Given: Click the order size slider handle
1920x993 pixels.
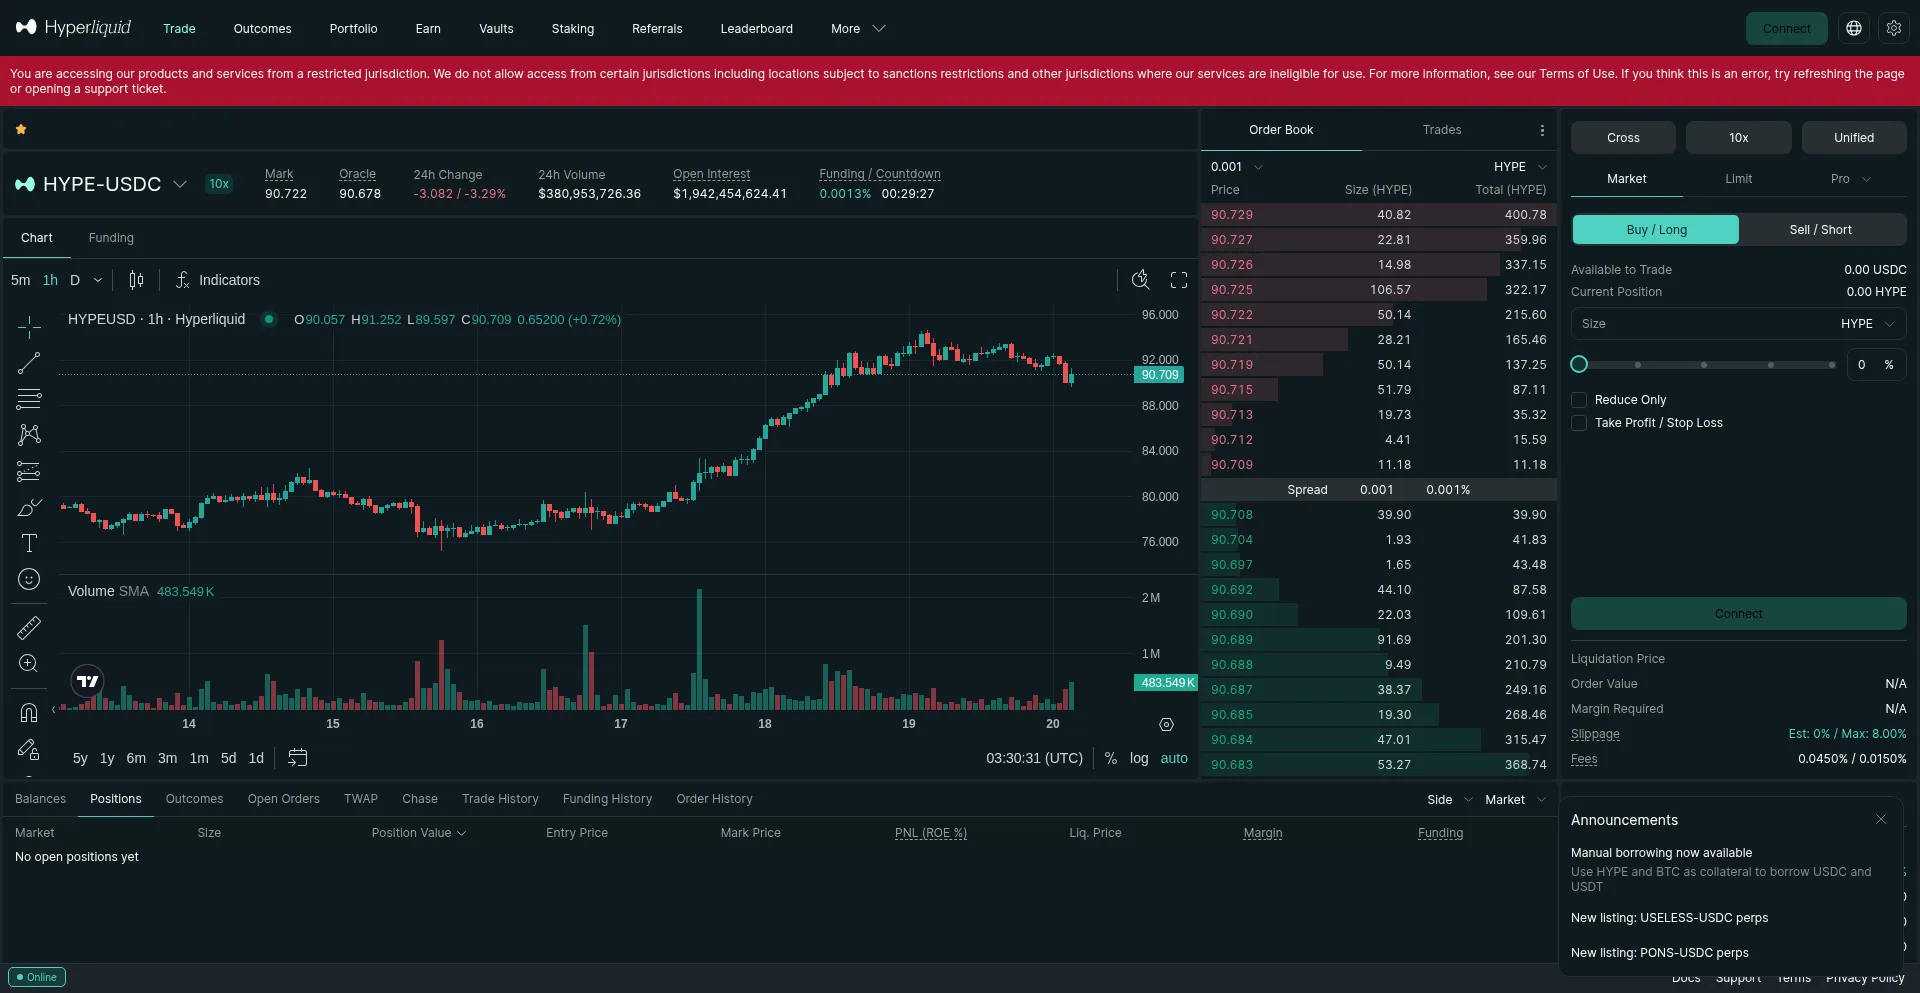Looking at the screenshot, I should 1579,365.
